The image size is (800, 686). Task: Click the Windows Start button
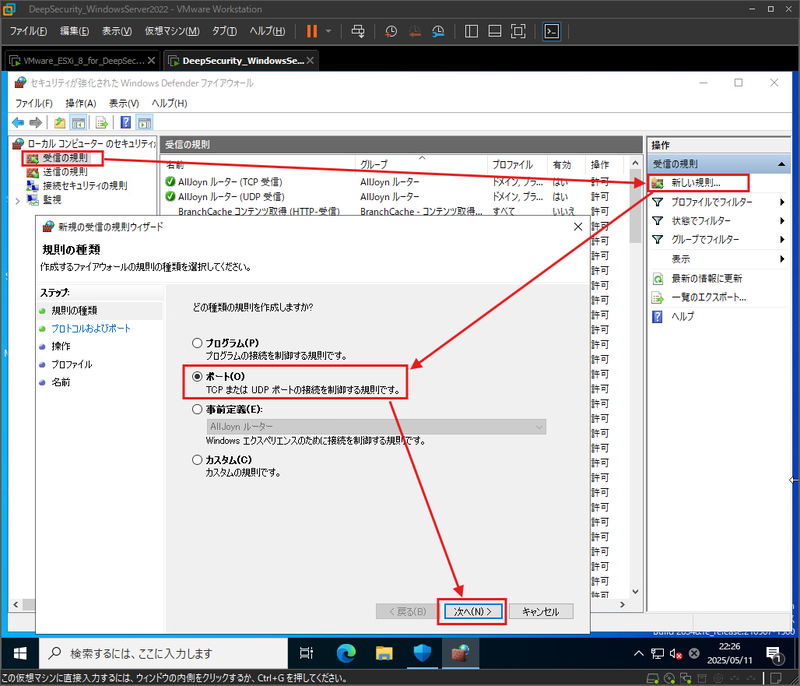pyautogui.click(x=20, y=653)
